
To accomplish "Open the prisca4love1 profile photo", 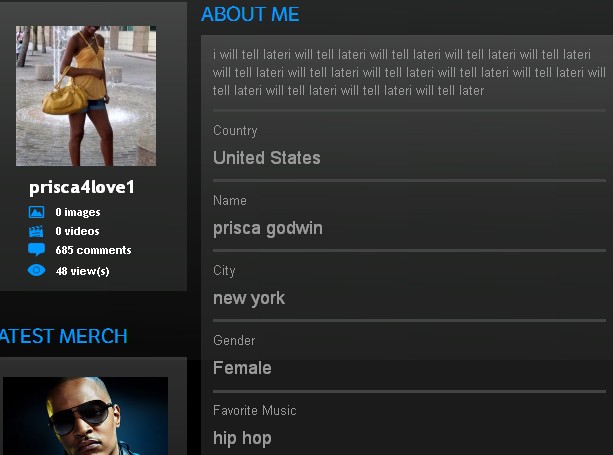I will 86,96.
